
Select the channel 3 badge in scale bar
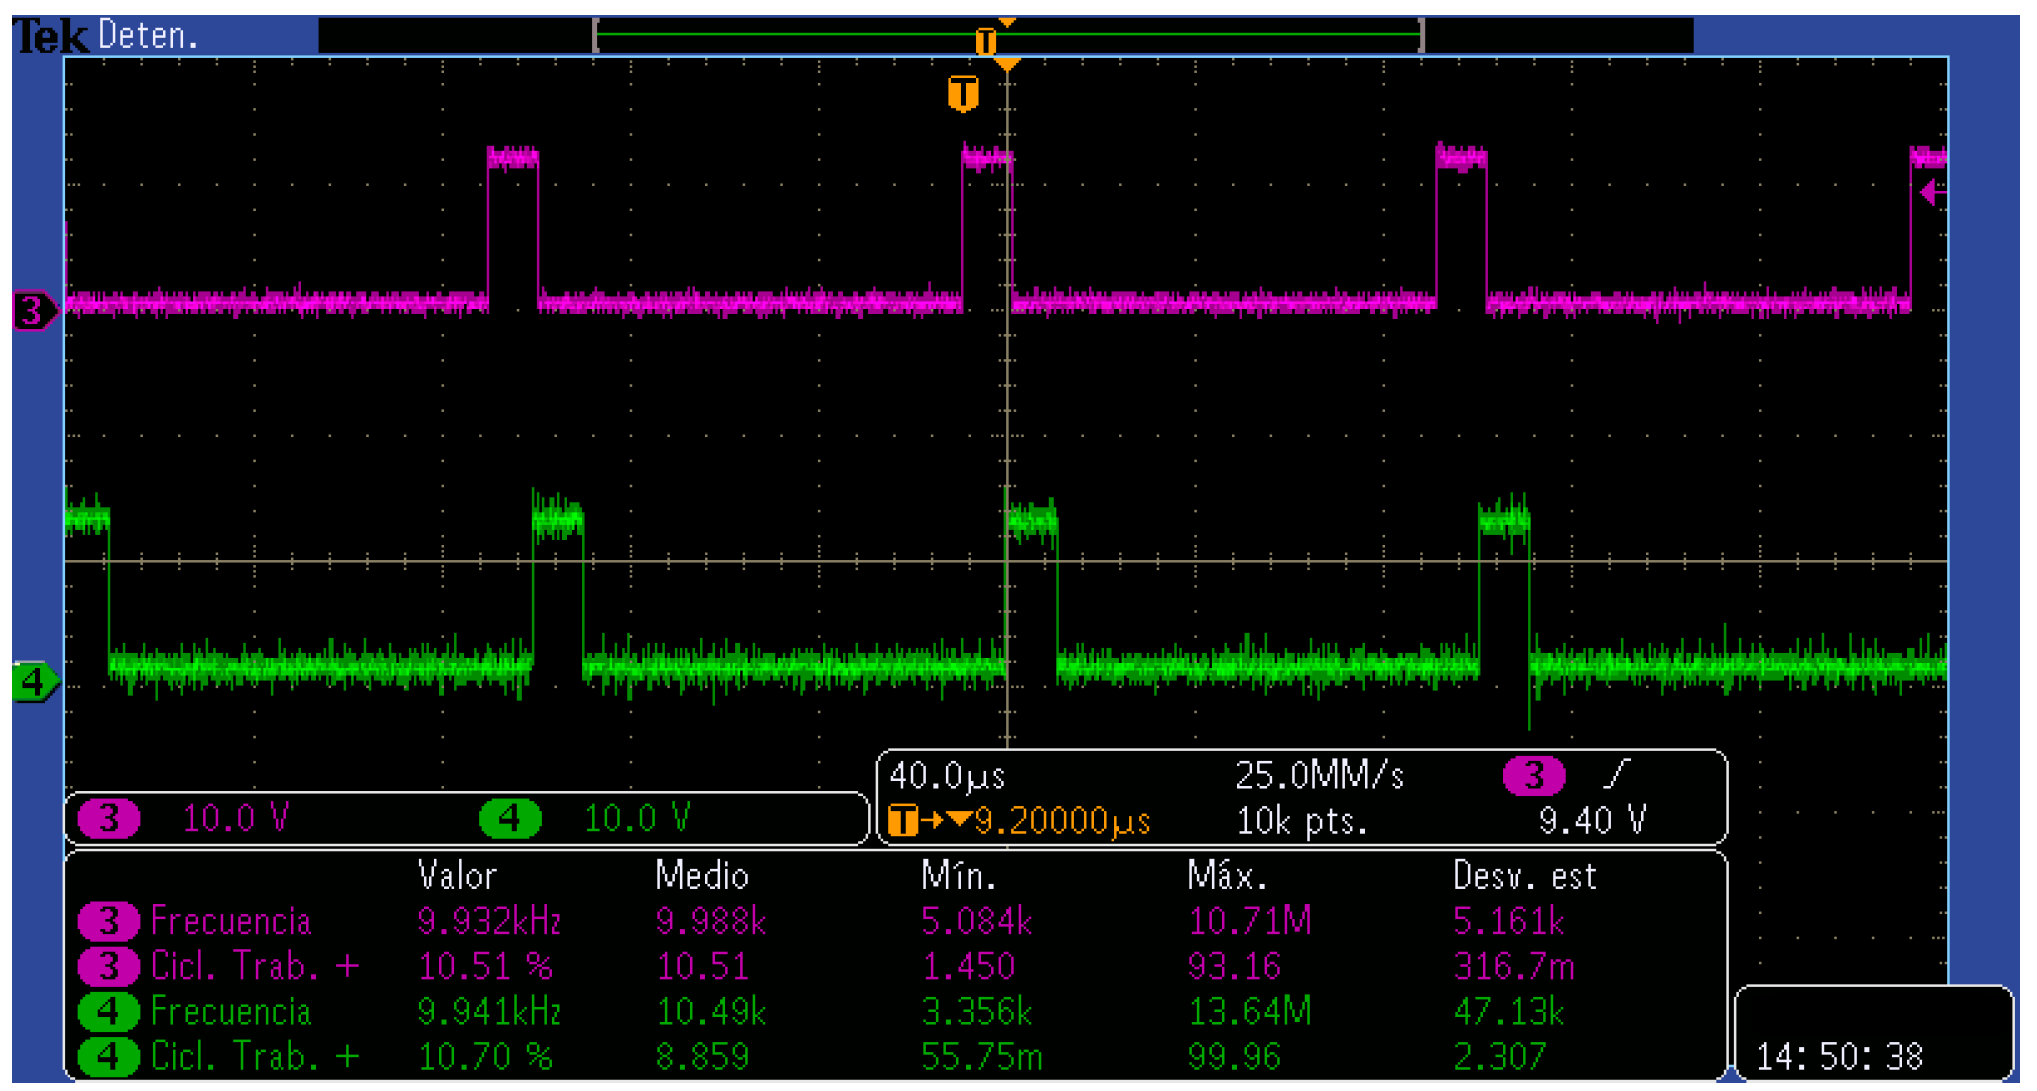pyautogui.click(x=110, y=818)
